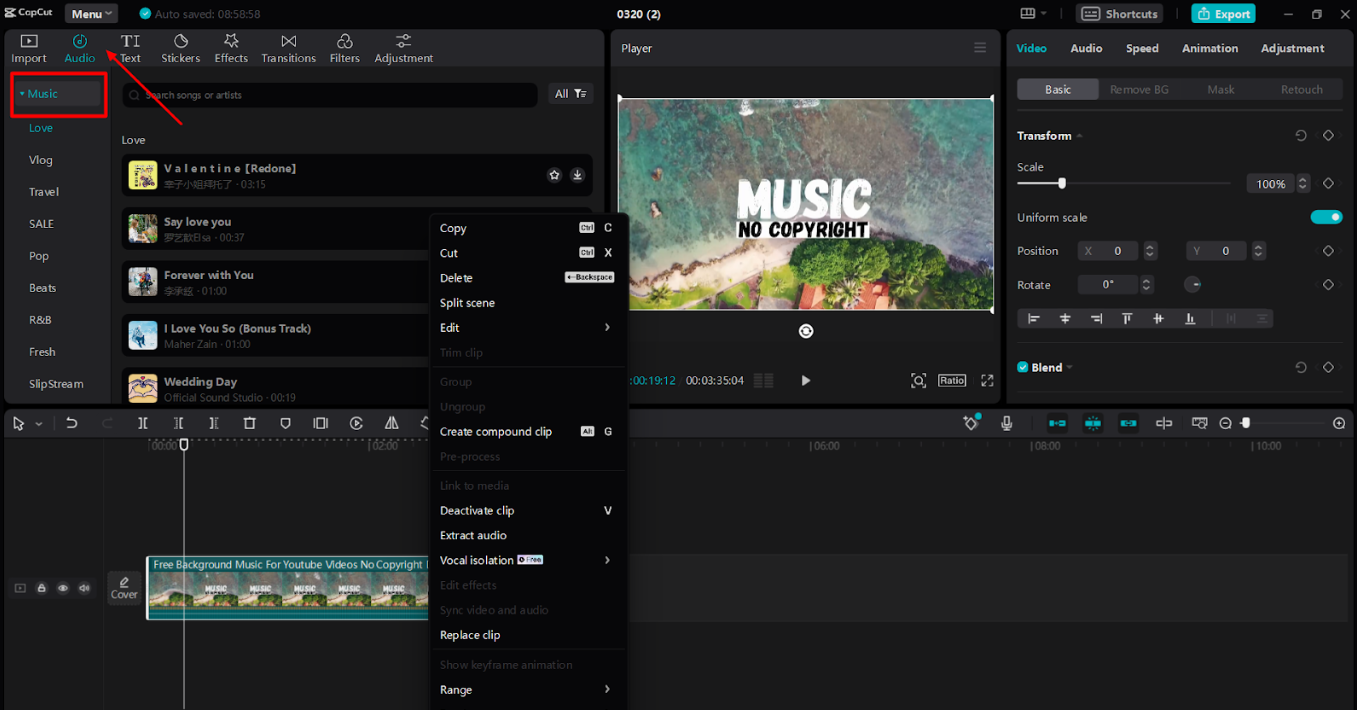
Task: Collapse the Transform section arrow
Action: click(x=1080, y=136)
